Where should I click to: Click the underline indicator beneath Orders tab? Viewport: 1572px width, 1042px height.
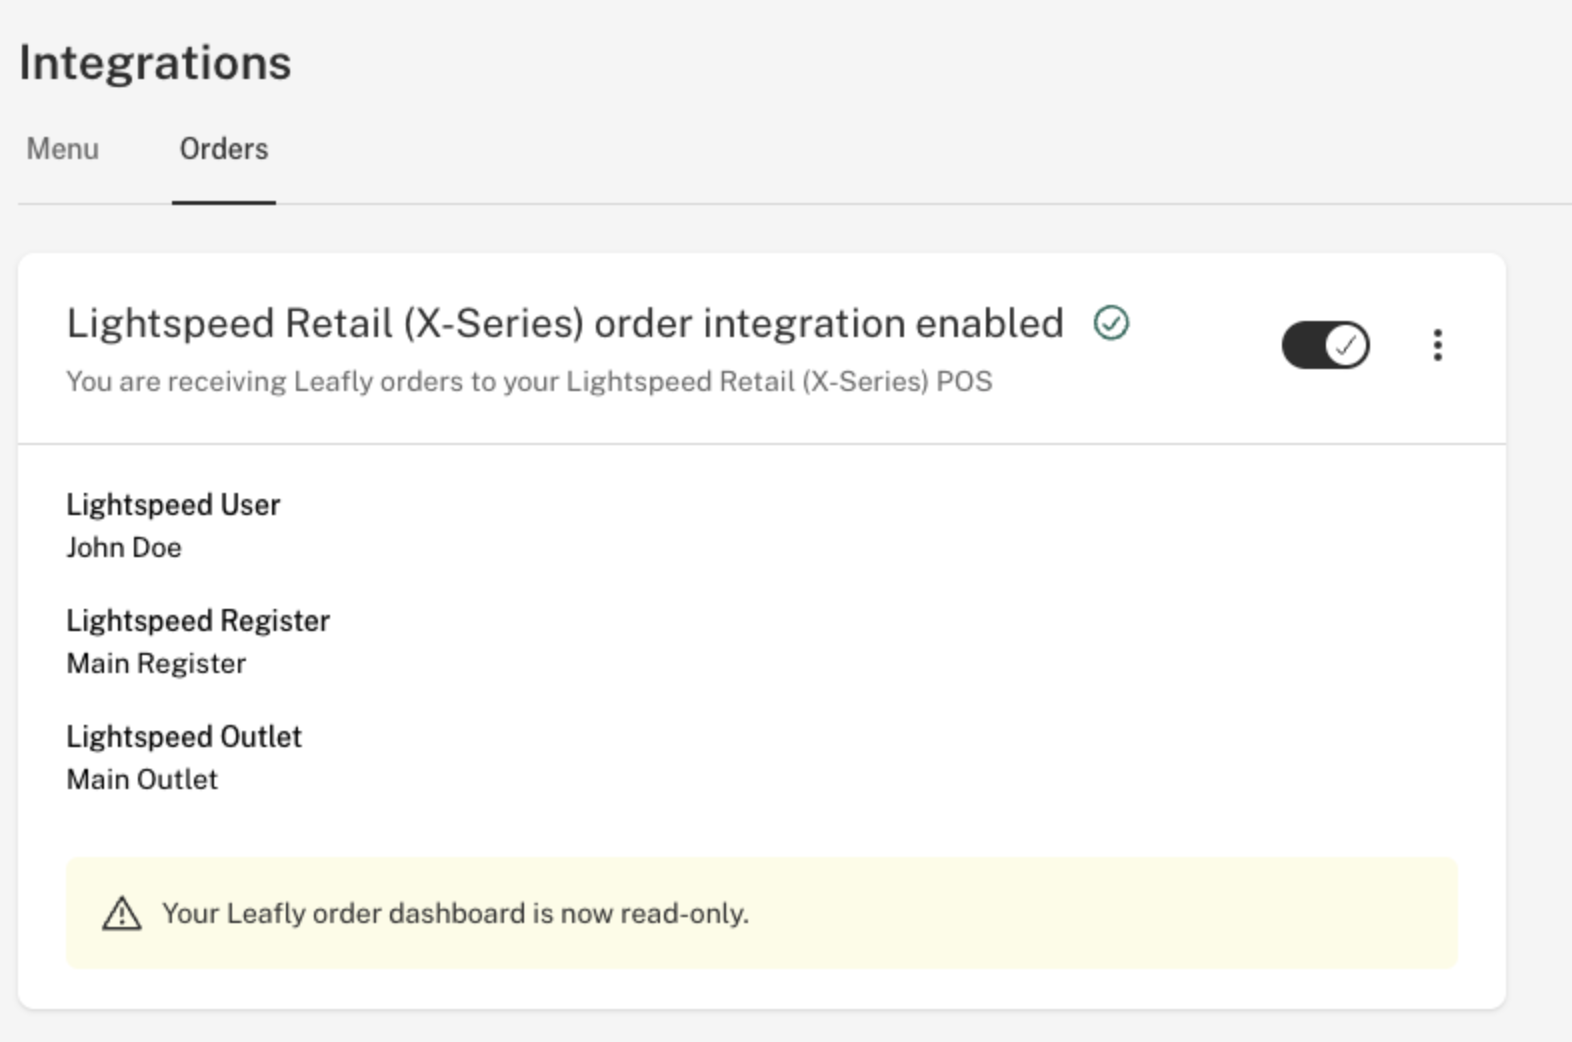(224, 202)
